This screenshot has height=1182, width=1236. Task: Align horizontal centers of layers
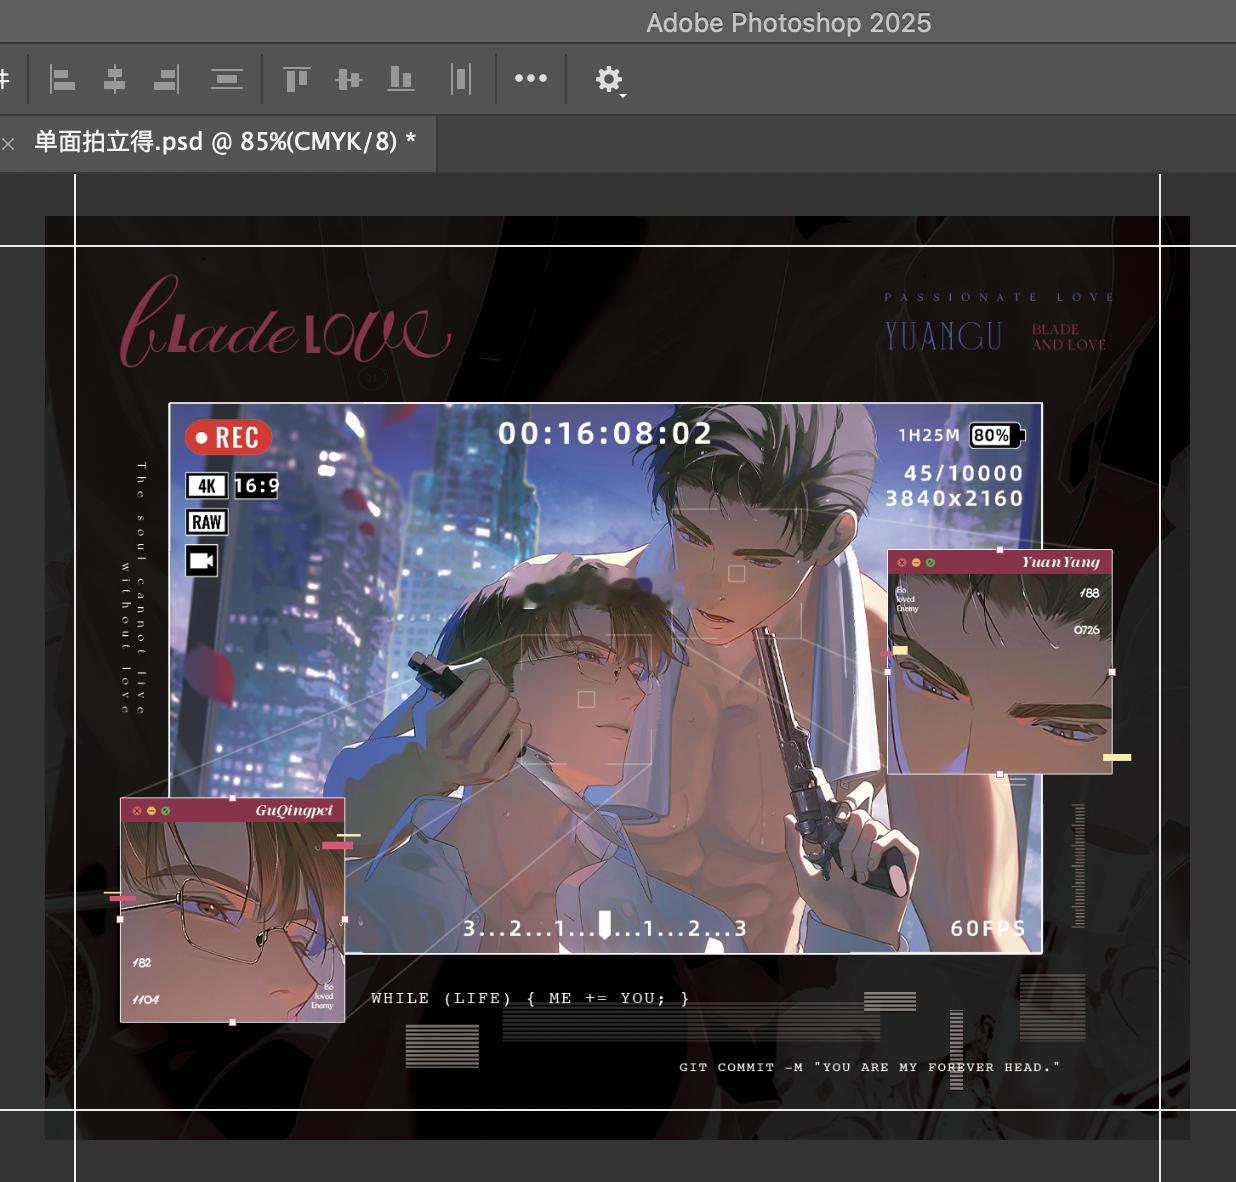(115, 79)
